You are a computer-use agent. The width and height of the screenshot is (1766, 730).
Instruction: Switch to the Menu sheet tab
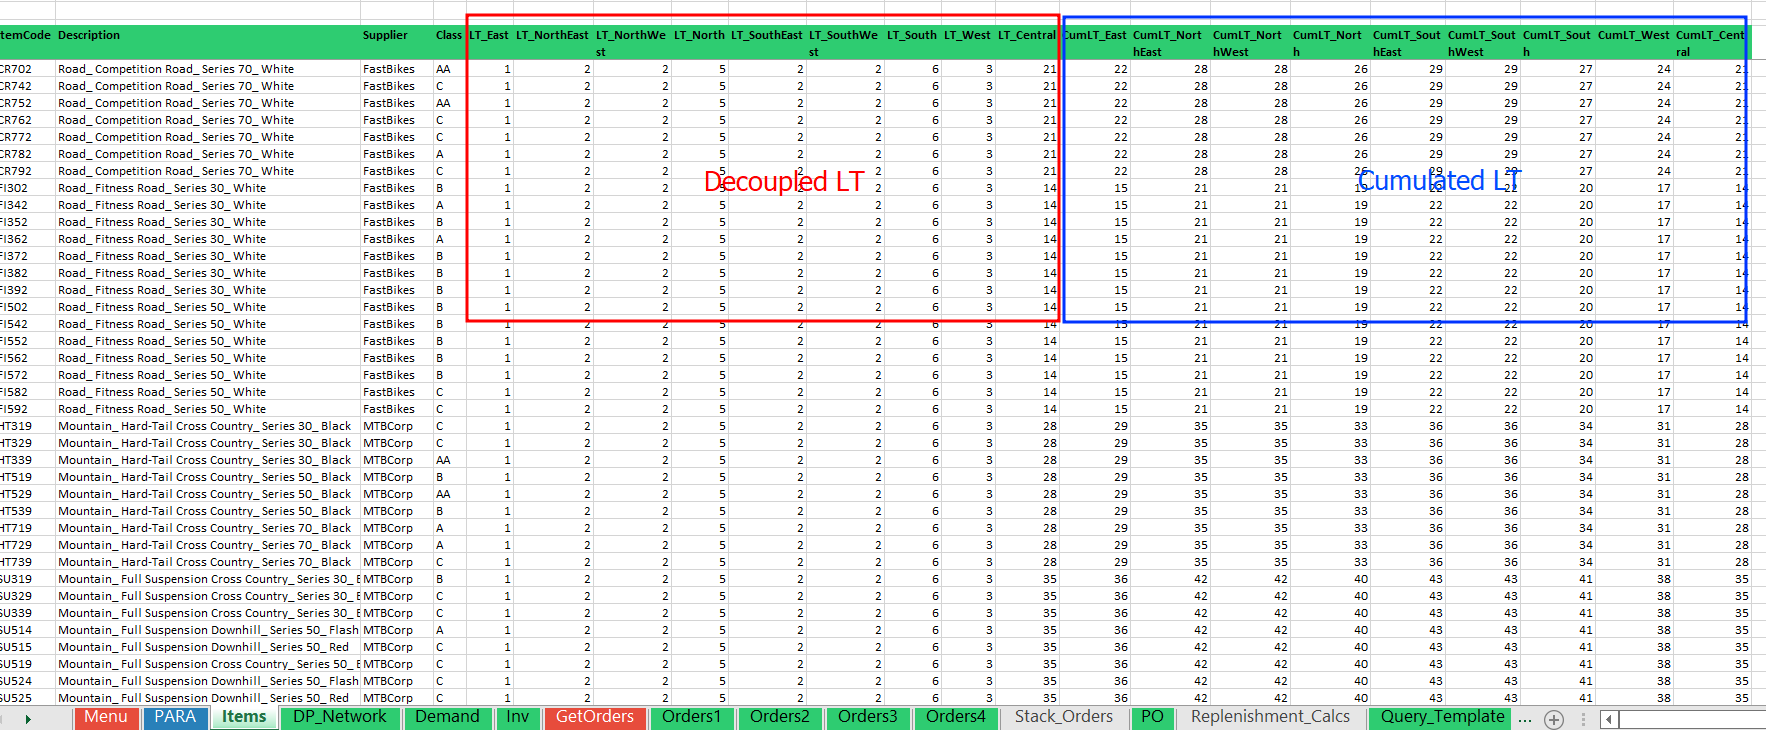click(105, 717)
